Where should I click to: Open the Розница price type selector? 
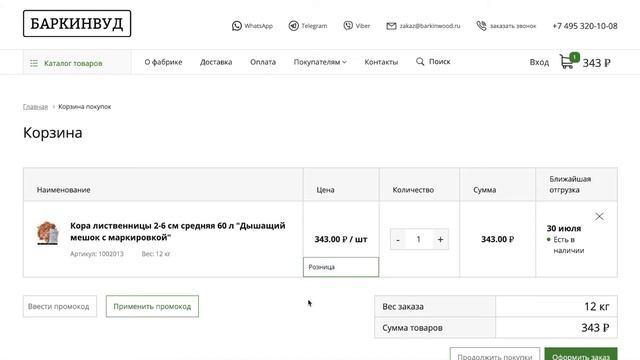(x=341, y=267)
